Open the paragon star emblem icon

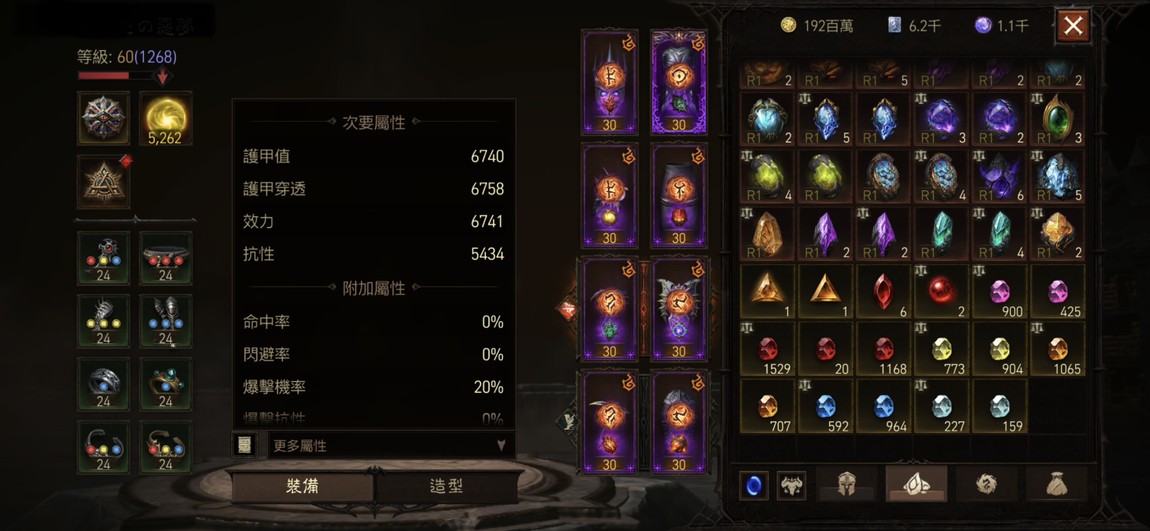(103, 119)
